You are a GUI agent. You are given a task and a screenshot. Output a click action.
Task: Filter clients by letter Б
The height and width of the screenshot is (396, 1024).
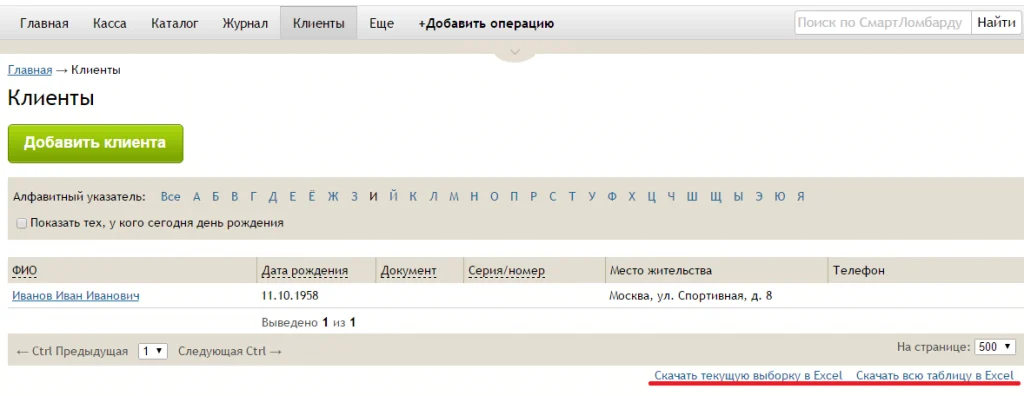click(x=216, y=197)
